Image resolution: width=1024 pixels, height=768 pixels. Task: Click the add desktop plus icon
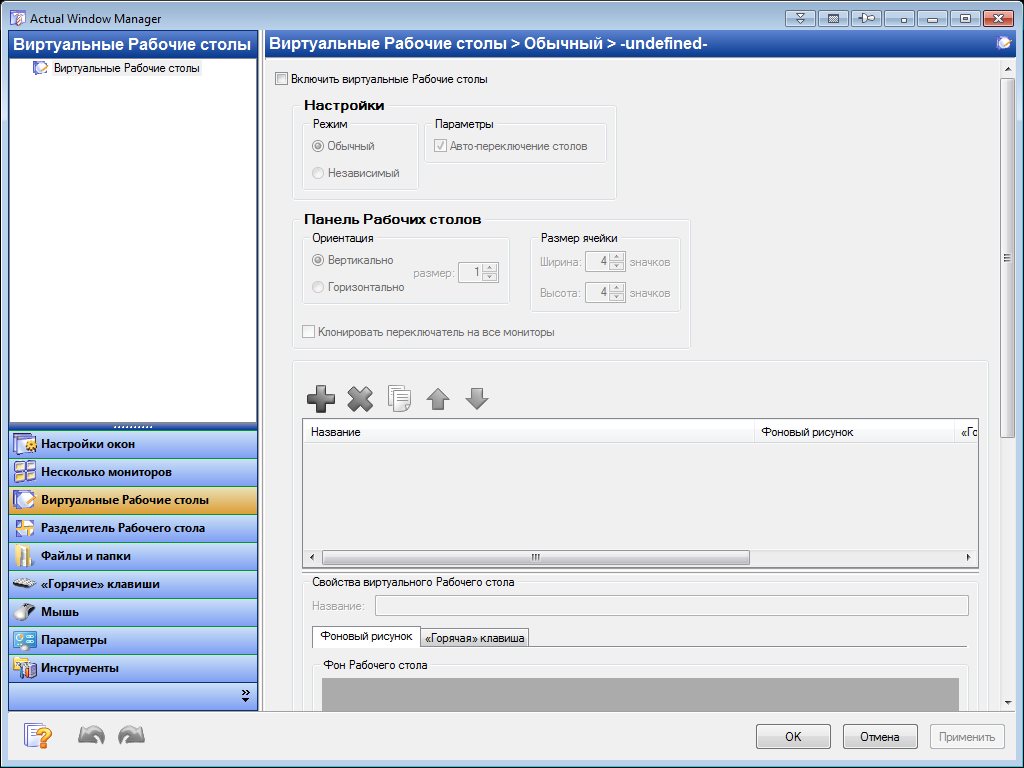(321, 399)
